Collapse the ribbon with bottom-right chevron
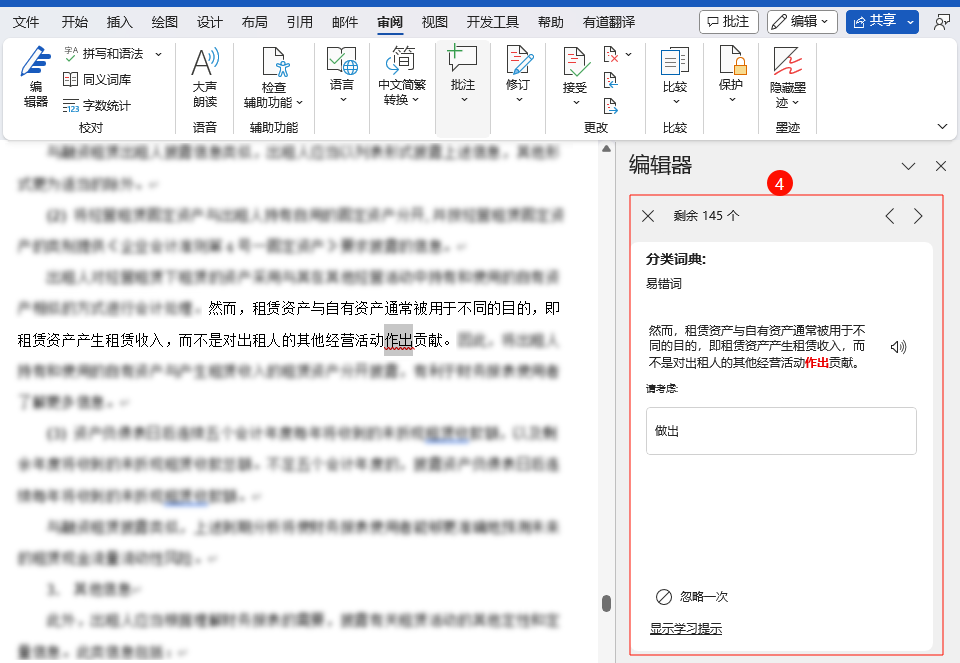This screenshot has width=960, height=663. pos(941,126)
